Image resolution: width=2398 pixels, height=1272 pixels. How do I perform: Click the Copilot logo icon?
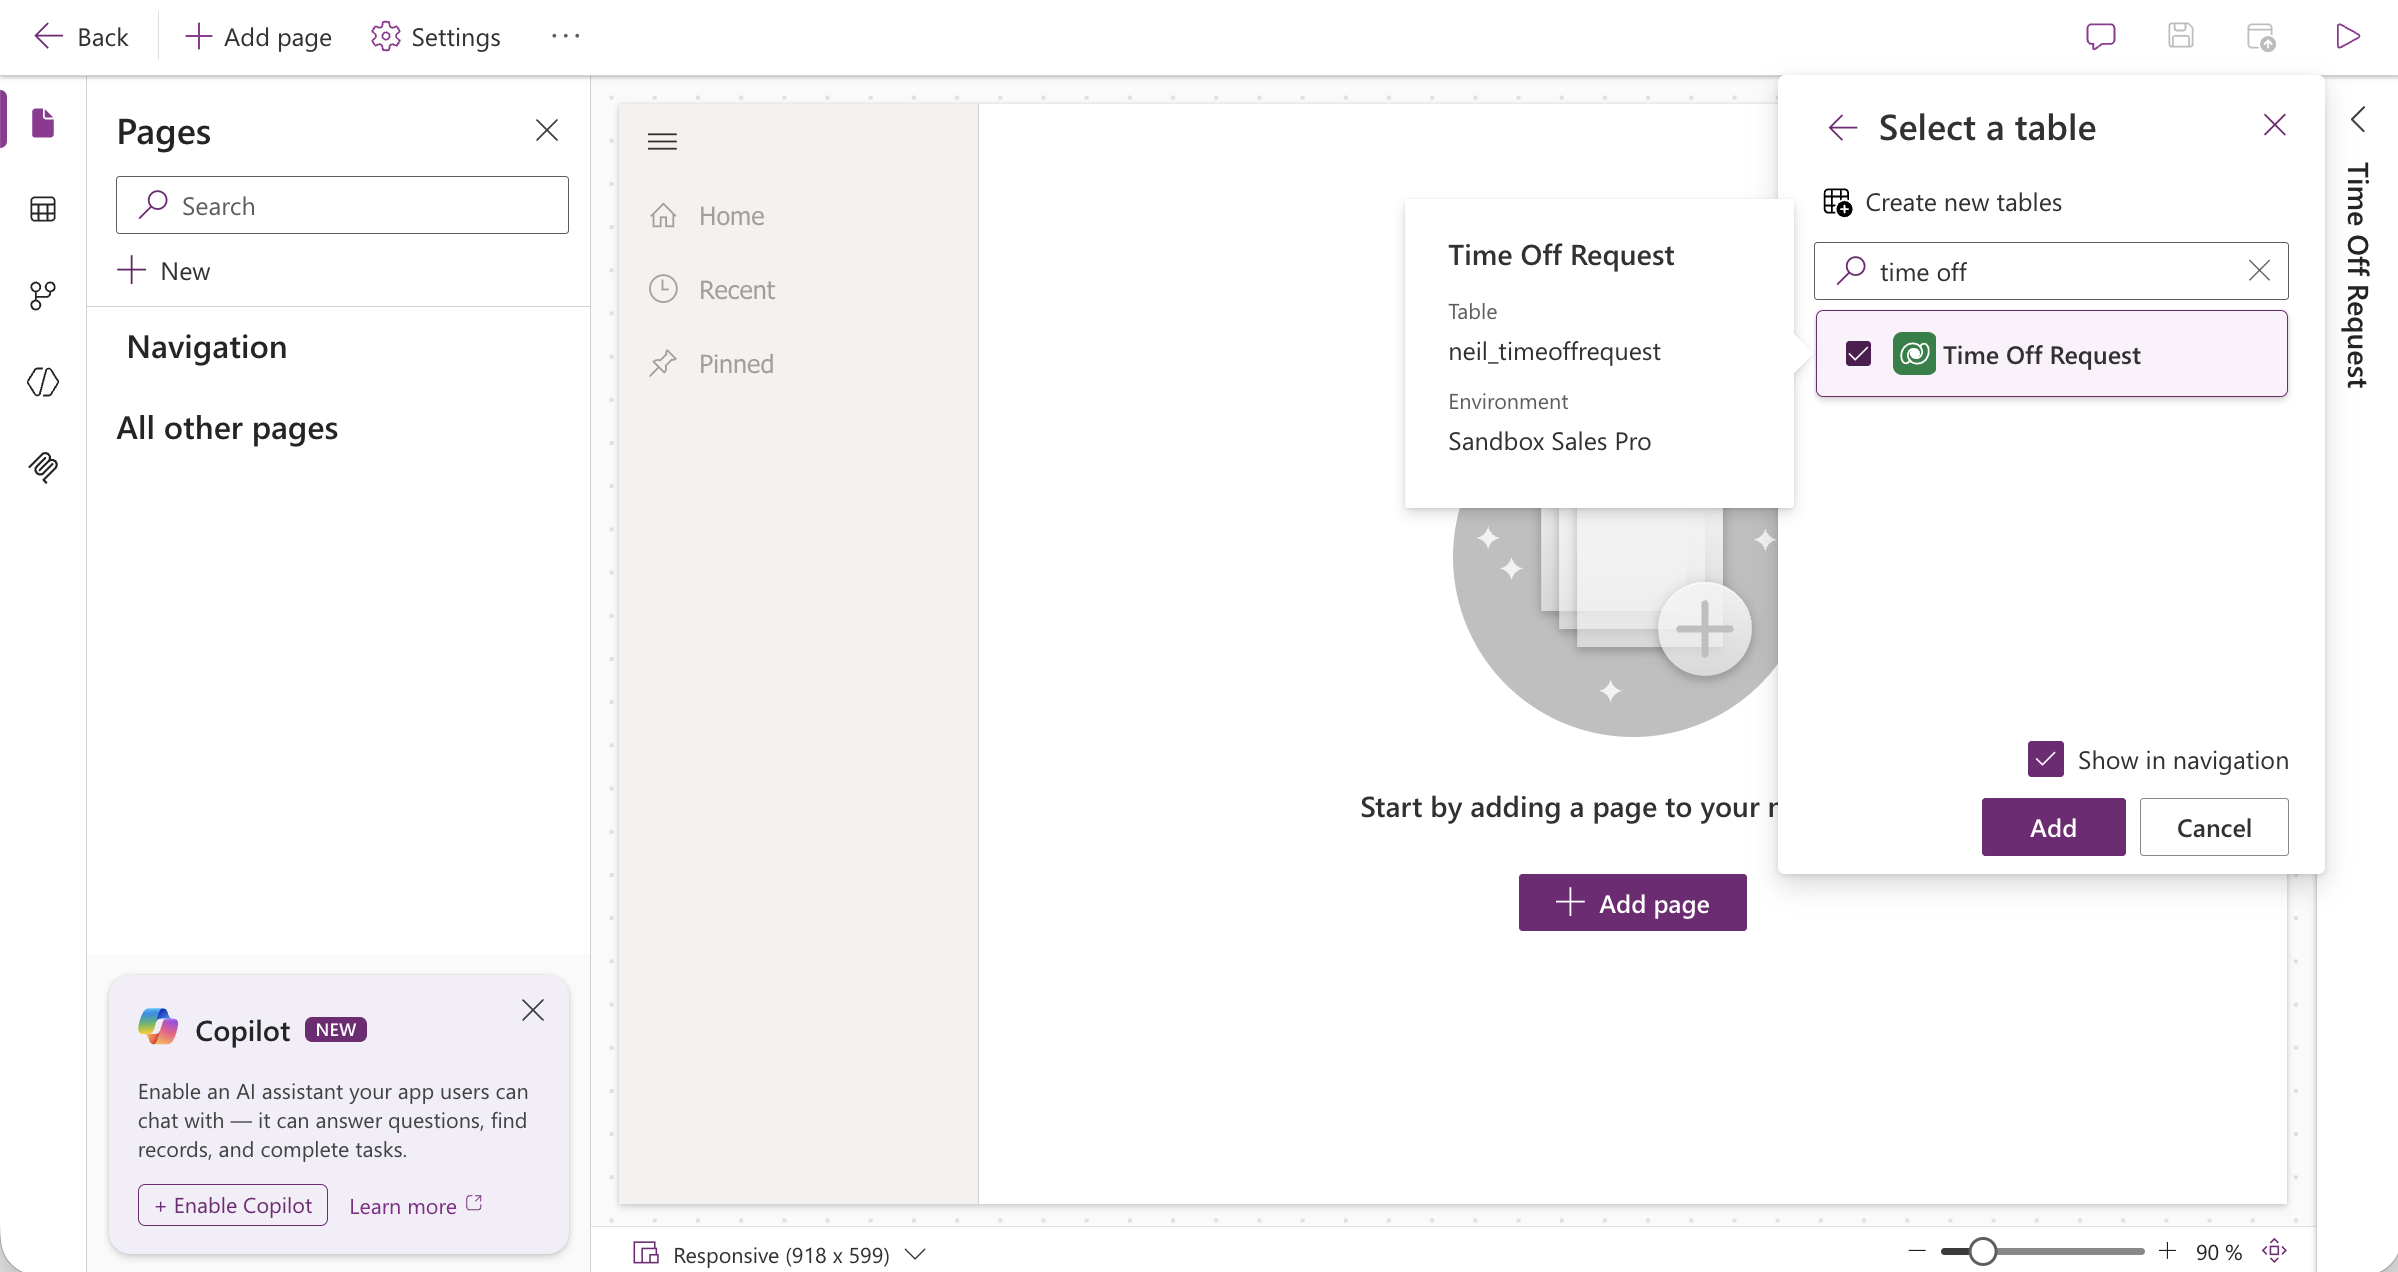pyautogui.click(x=157, y=1028)
